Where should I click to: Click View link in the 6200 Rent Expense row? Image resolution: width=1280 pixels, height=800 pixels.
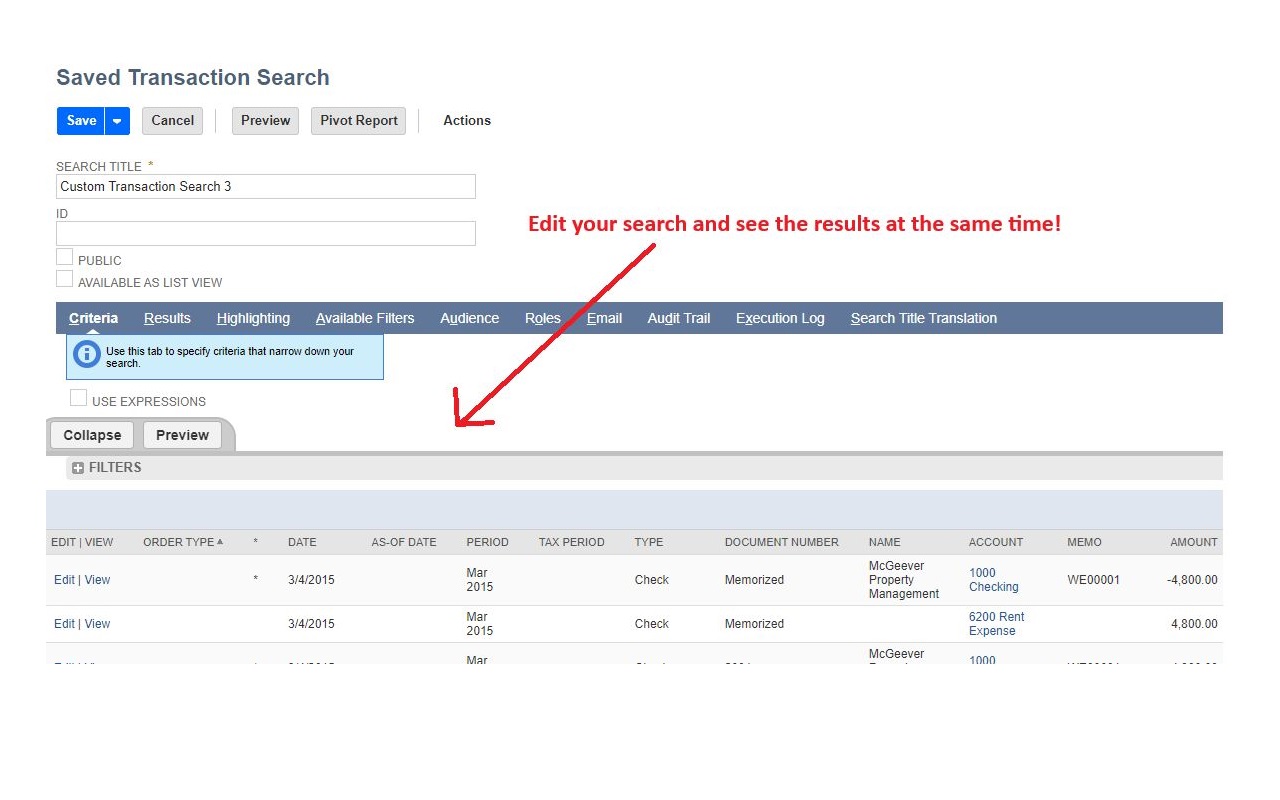click(x=97, y=624)
